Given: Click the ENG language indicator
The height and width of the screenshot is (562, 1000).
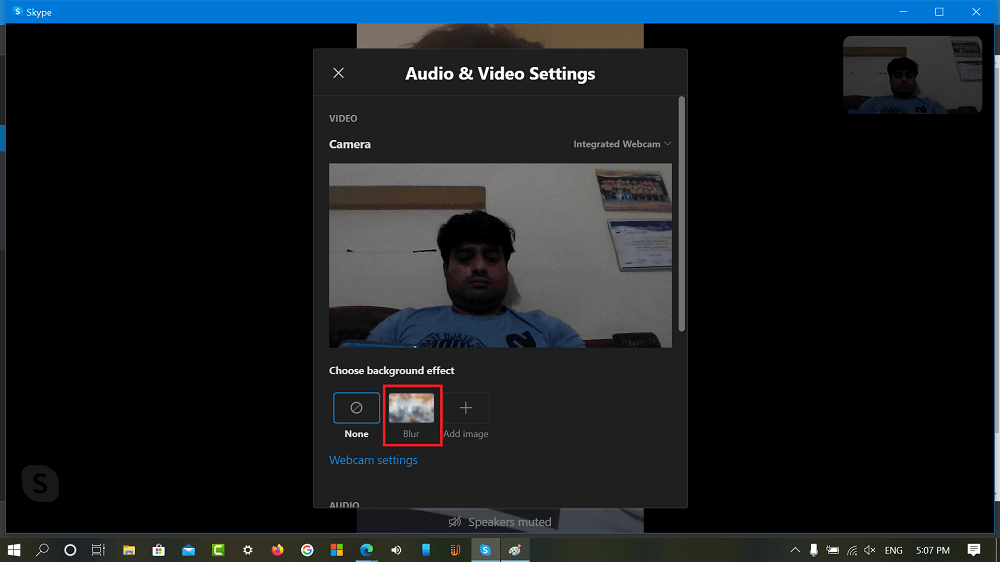Looking at the screenshot, I should (x=893, y=550).
